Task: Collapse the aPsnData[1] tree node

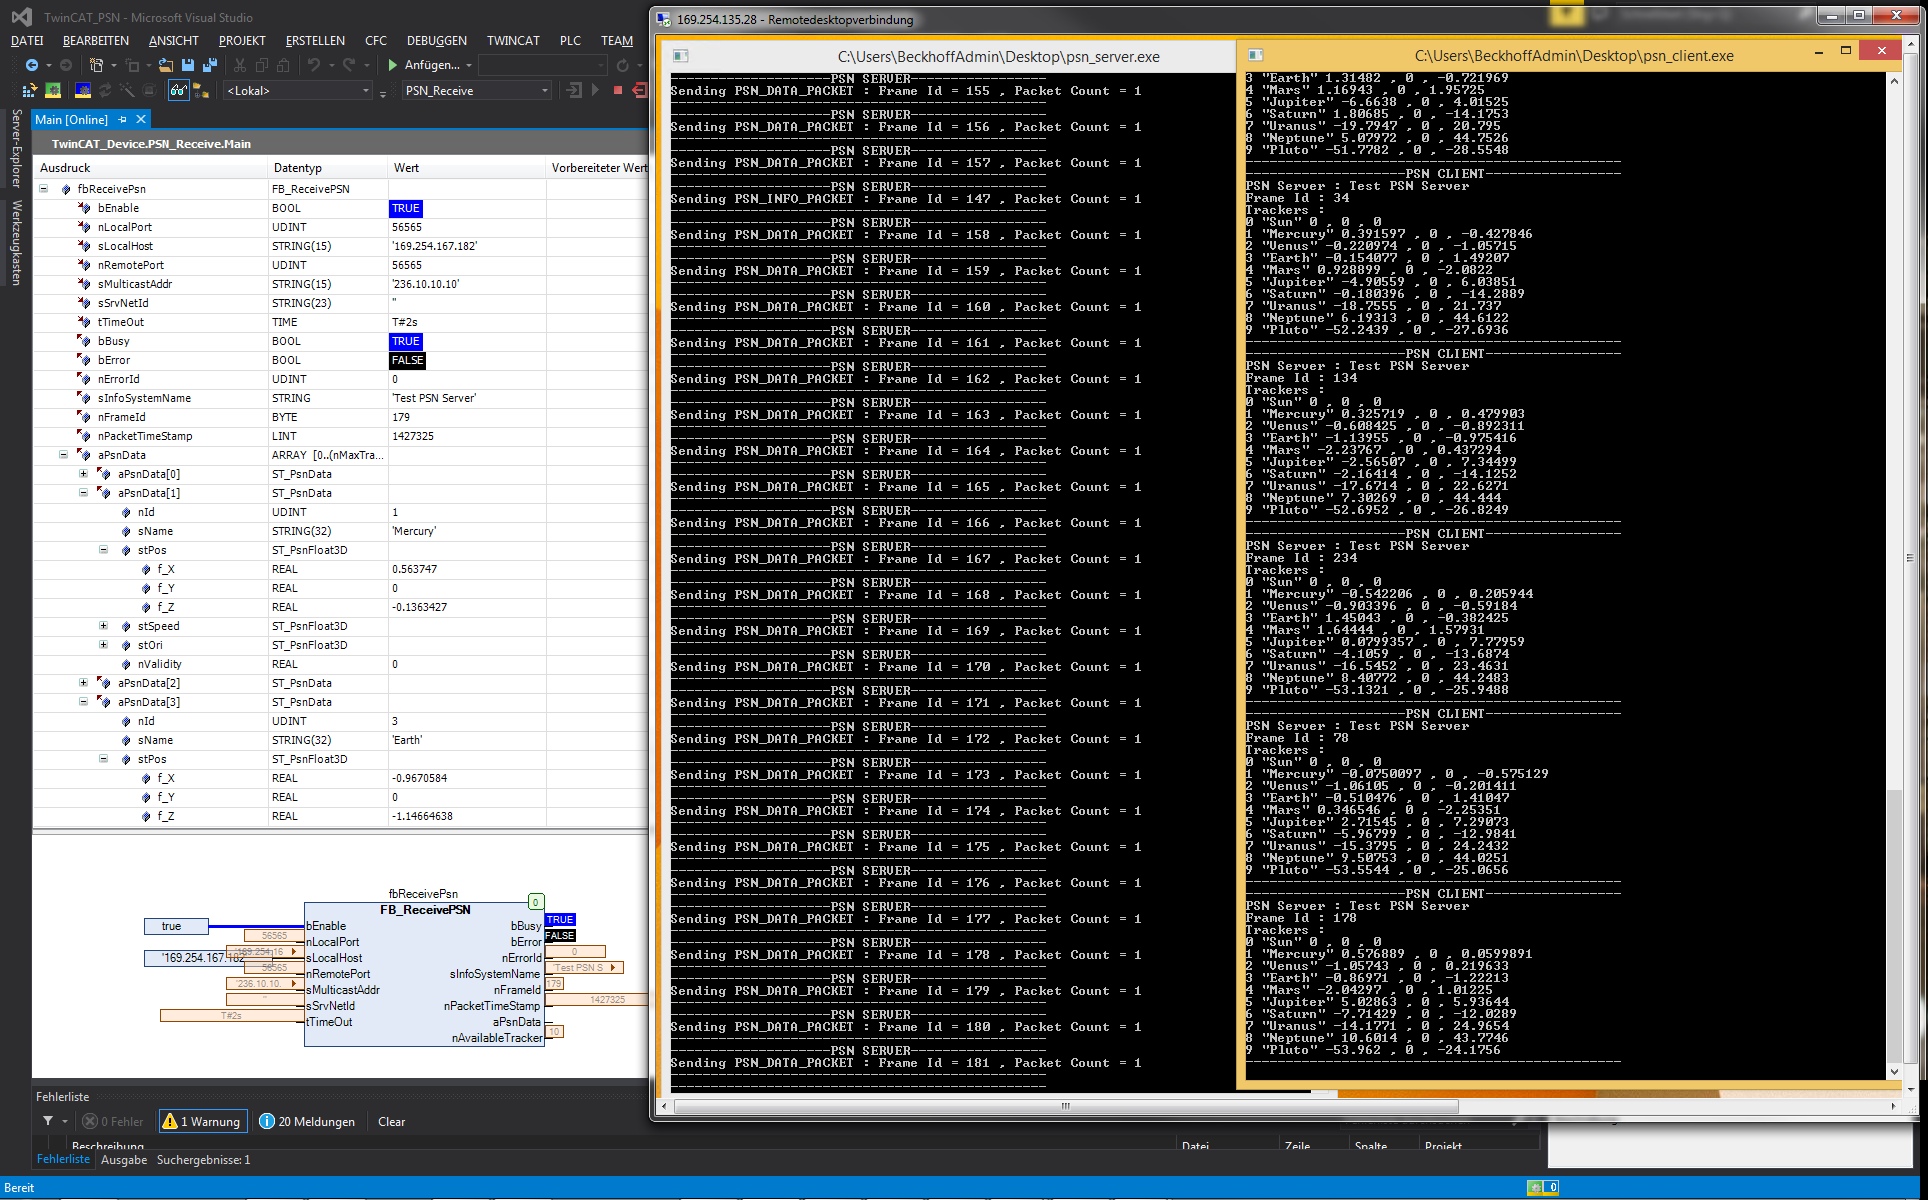Action: 84,493
